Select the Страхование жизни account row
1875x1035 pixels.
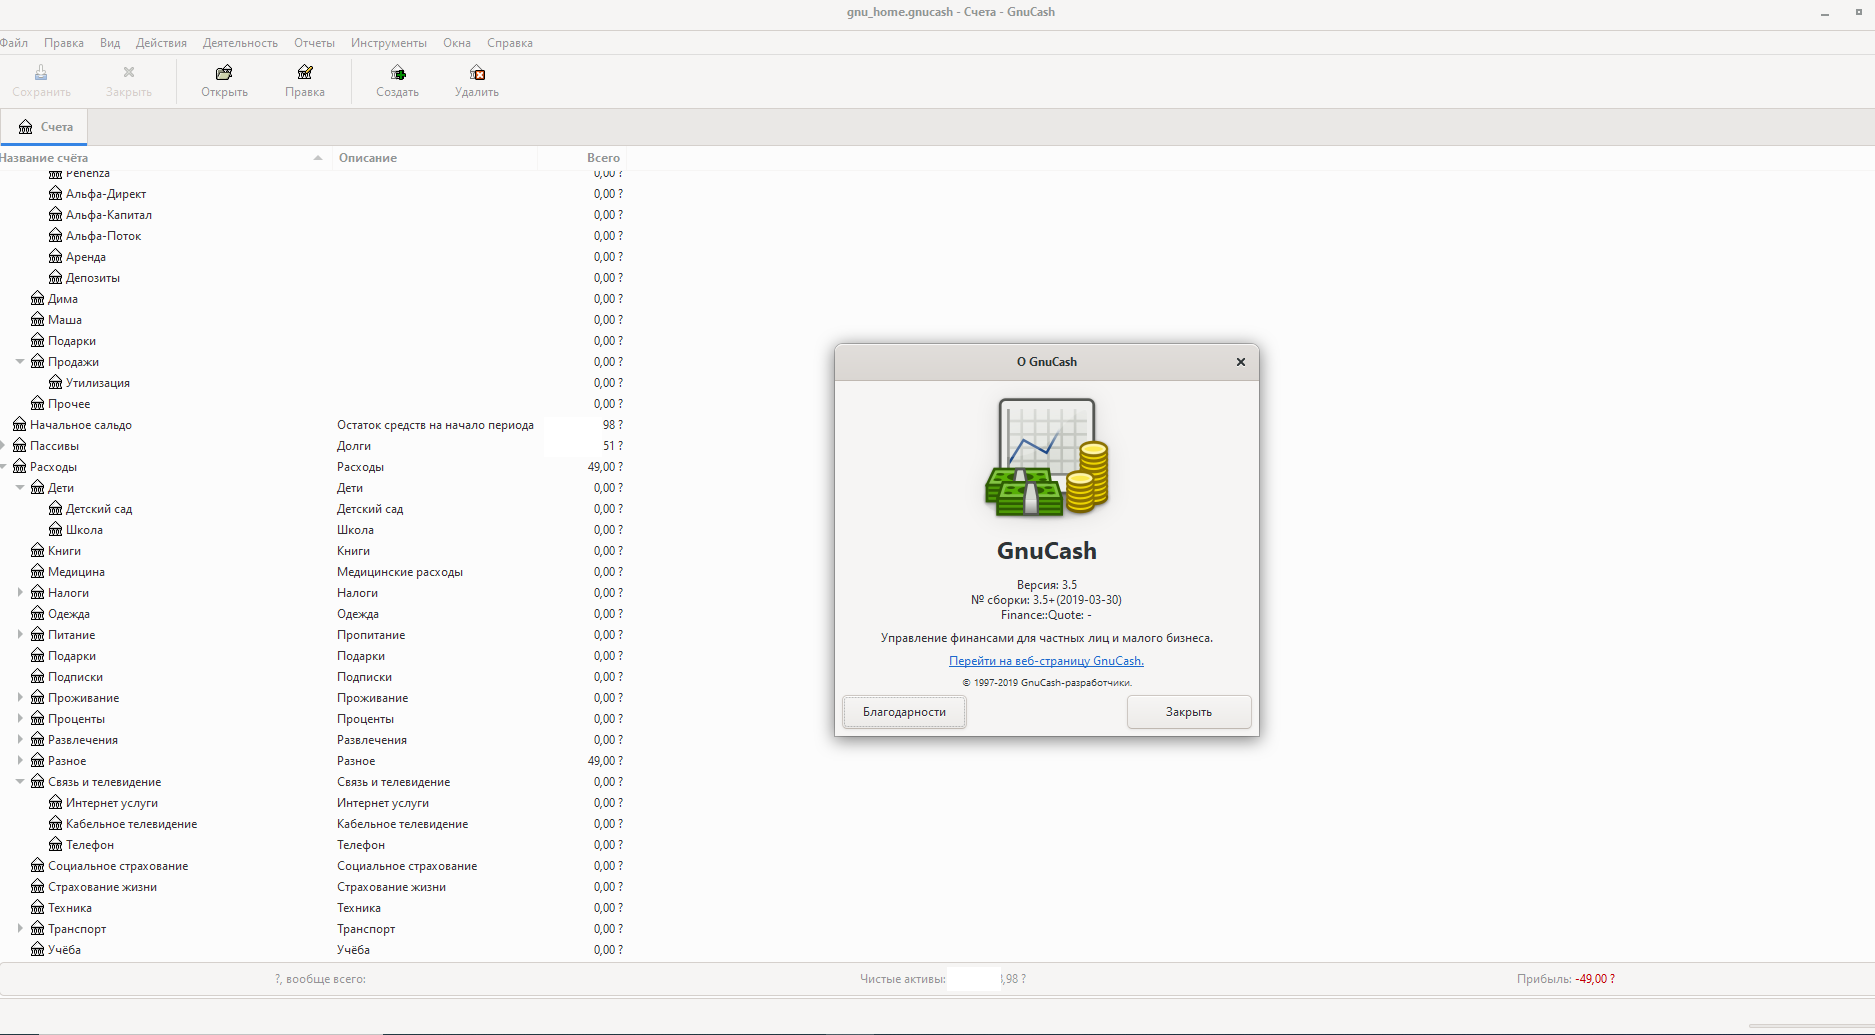click(x=313, y=887)
